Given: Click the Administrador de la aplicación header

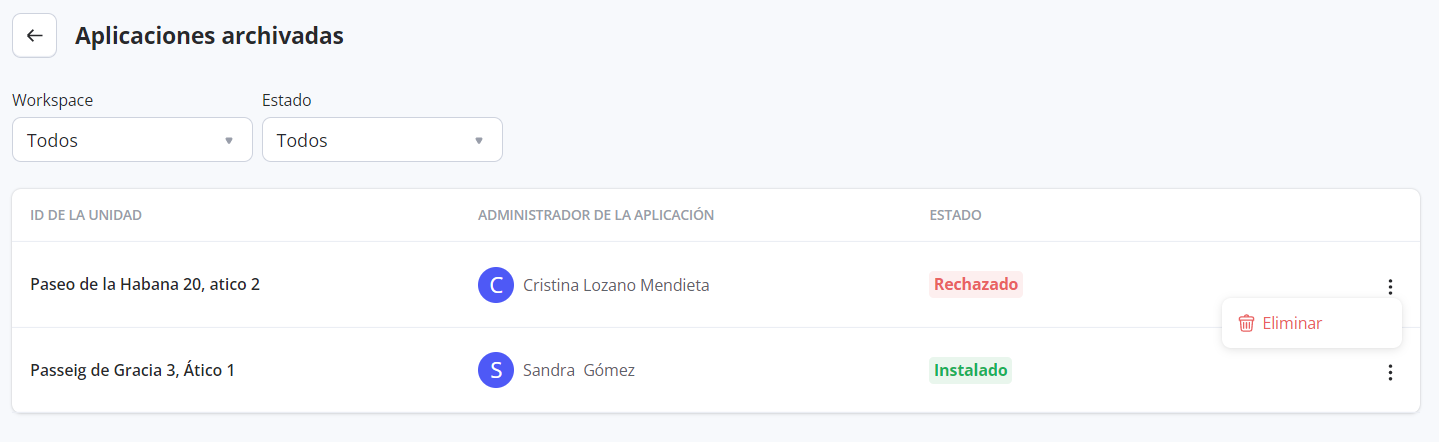Looking at the screenshot, I should coord(596,215).
